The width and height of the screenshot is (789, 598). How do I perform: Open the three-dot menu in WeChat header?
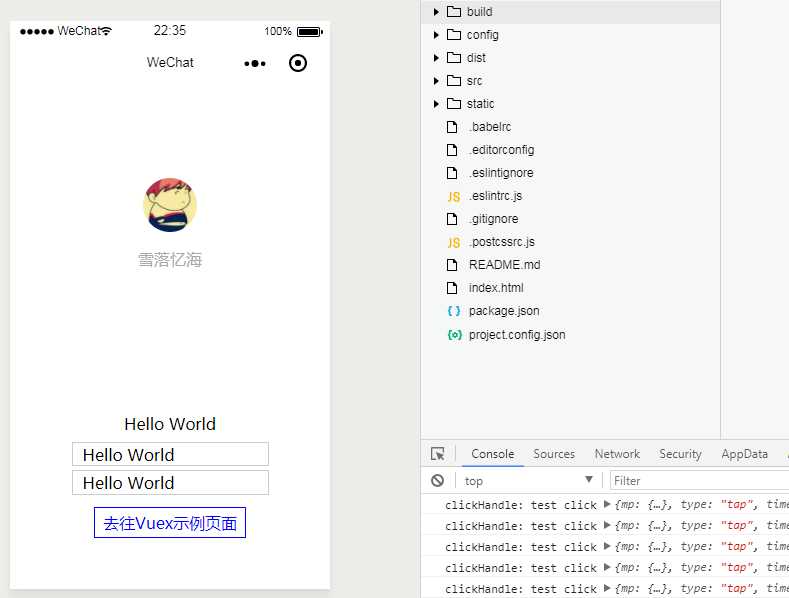click(255, 63)
